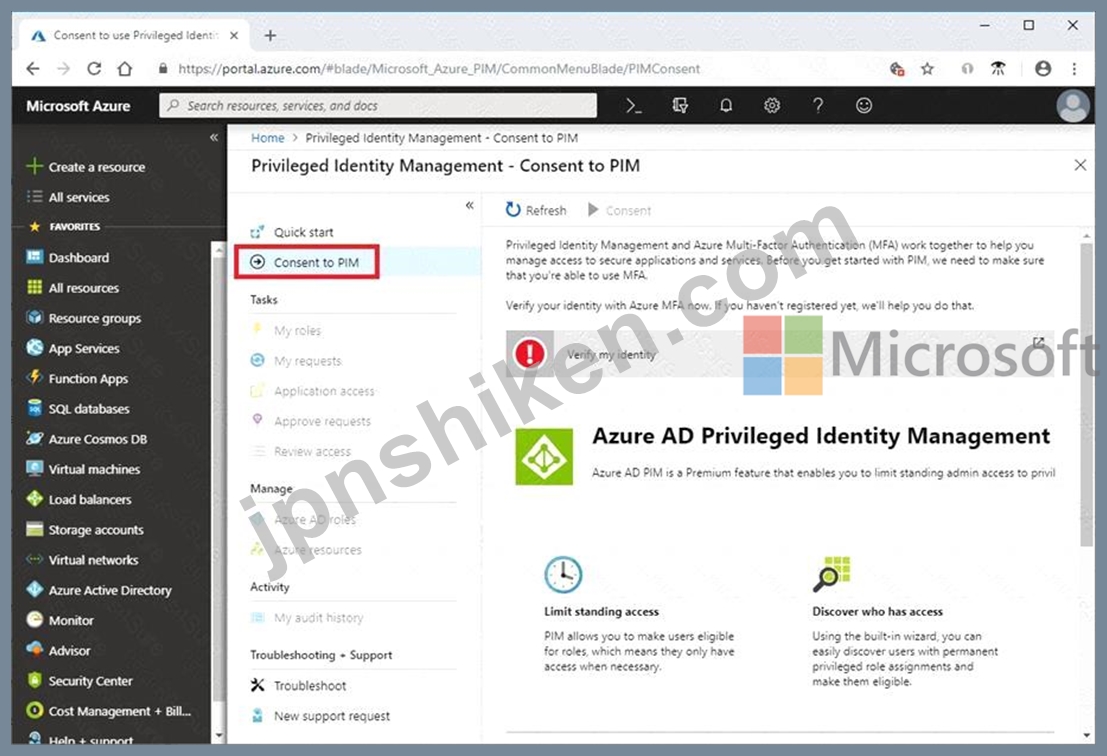Open Virtual machines
1107x756 pixels.
[x=83, y=469]
